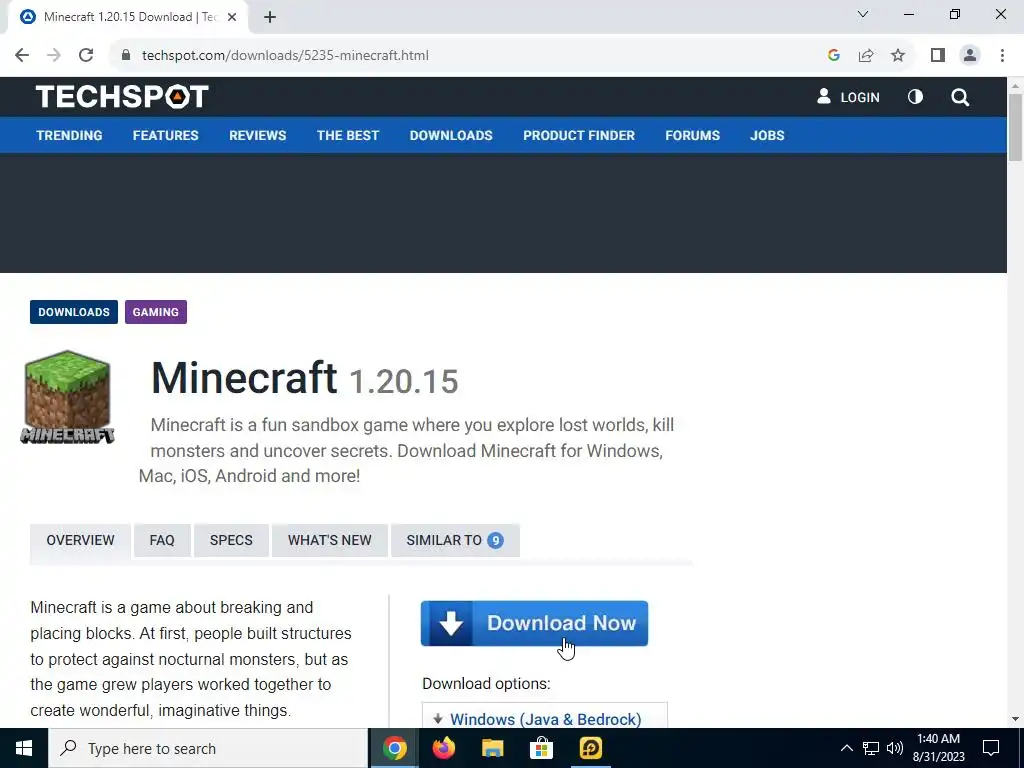
Task: Open Chrome three-dot menu
Action: (x=1002, y=56)
